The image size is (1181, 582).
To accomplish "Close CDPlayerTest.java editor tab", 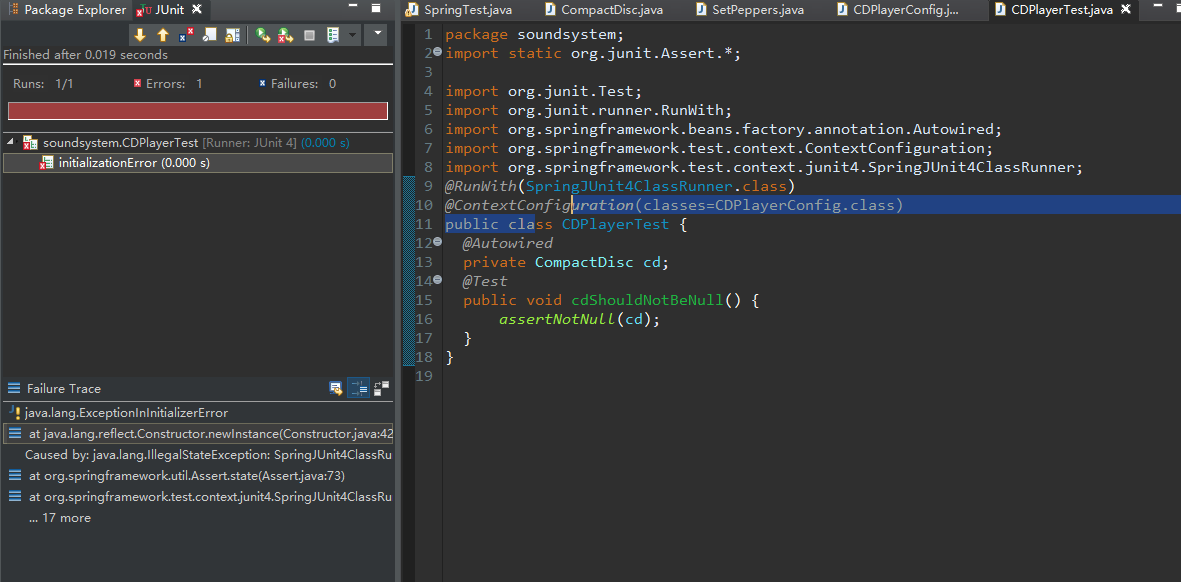I will pos(1127,10).
